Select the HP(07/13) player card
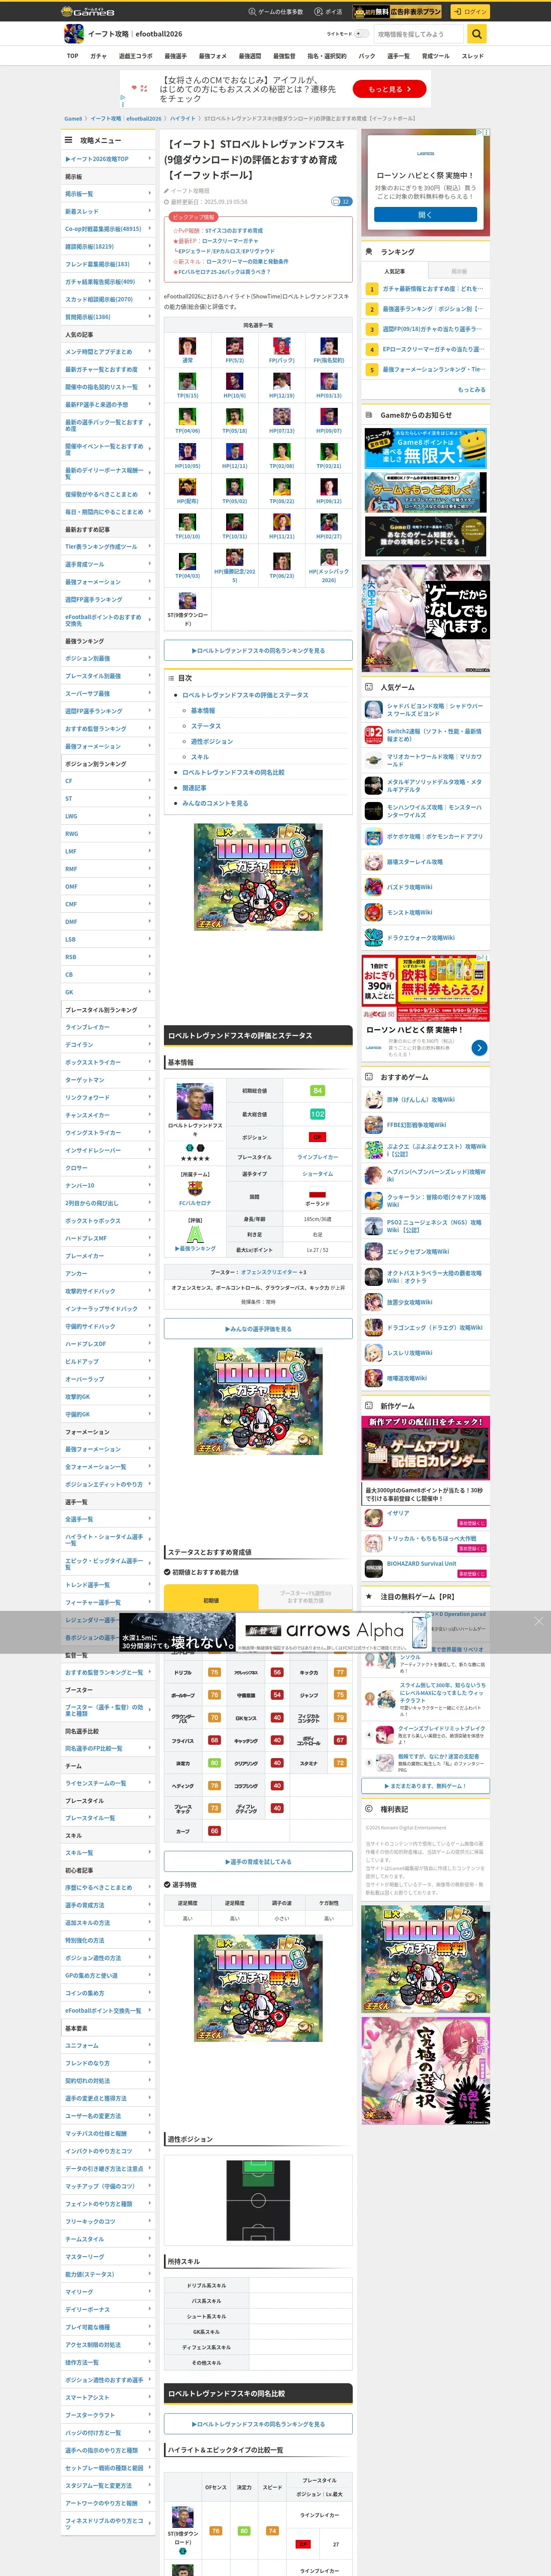The height and width of the screenshot is (2576, 551). pos(282,416)
